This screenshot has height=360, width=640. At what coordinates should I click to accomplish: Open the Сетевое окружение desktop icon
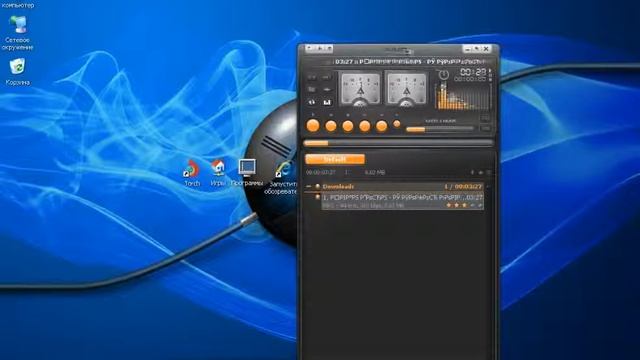pos(18,33)
